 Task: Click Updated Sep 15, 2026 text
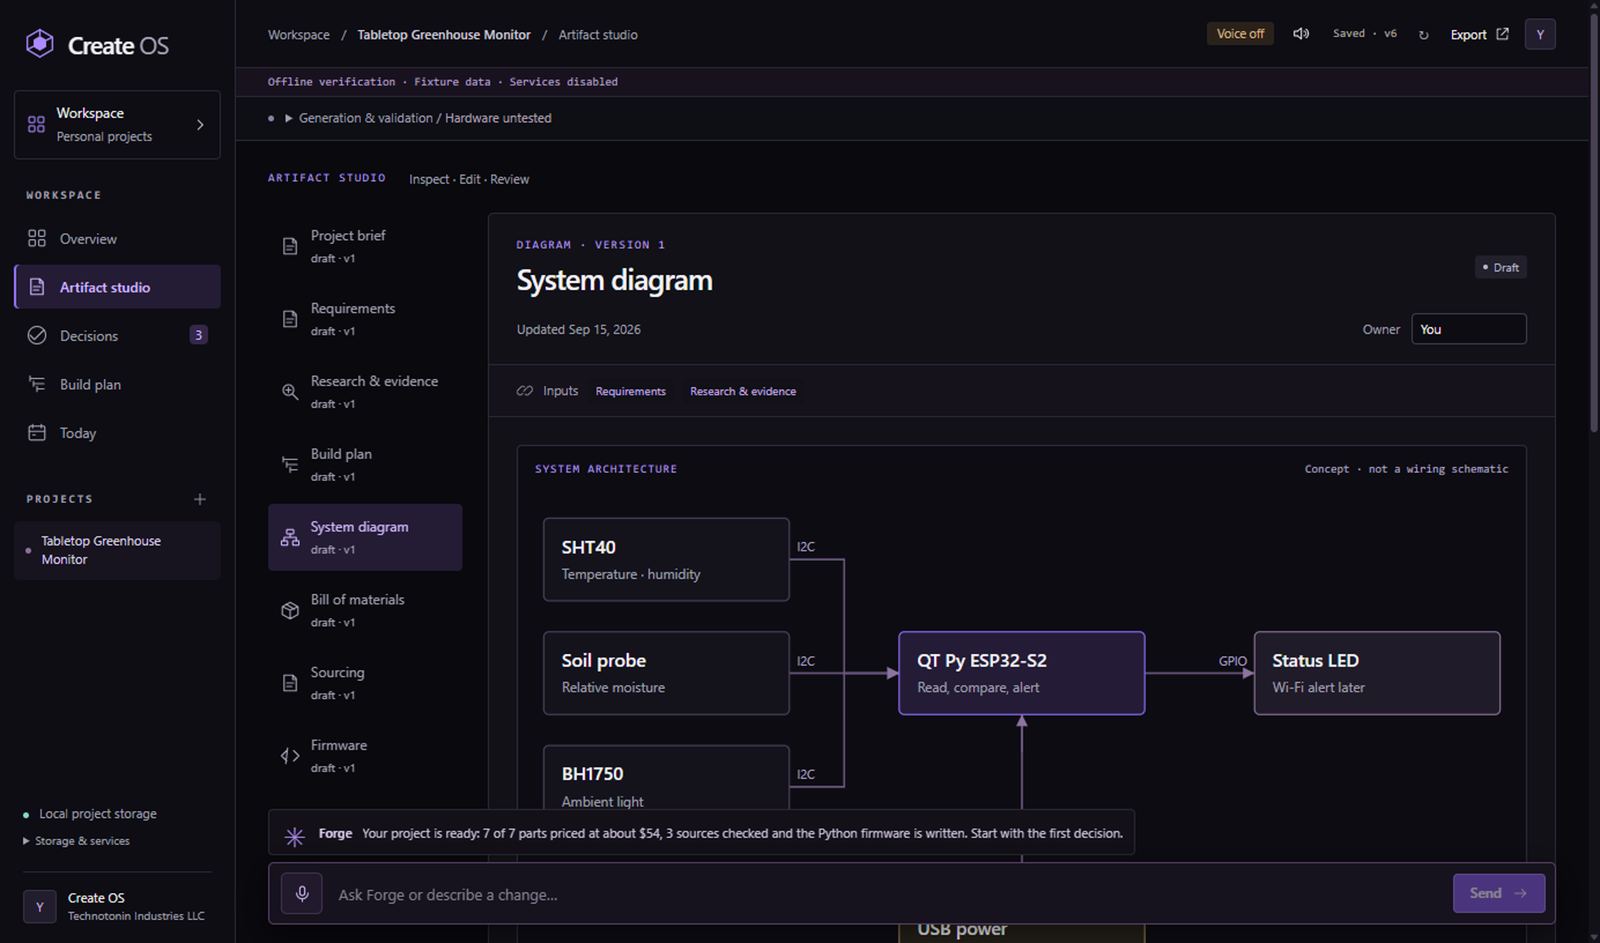click(578, 329)
